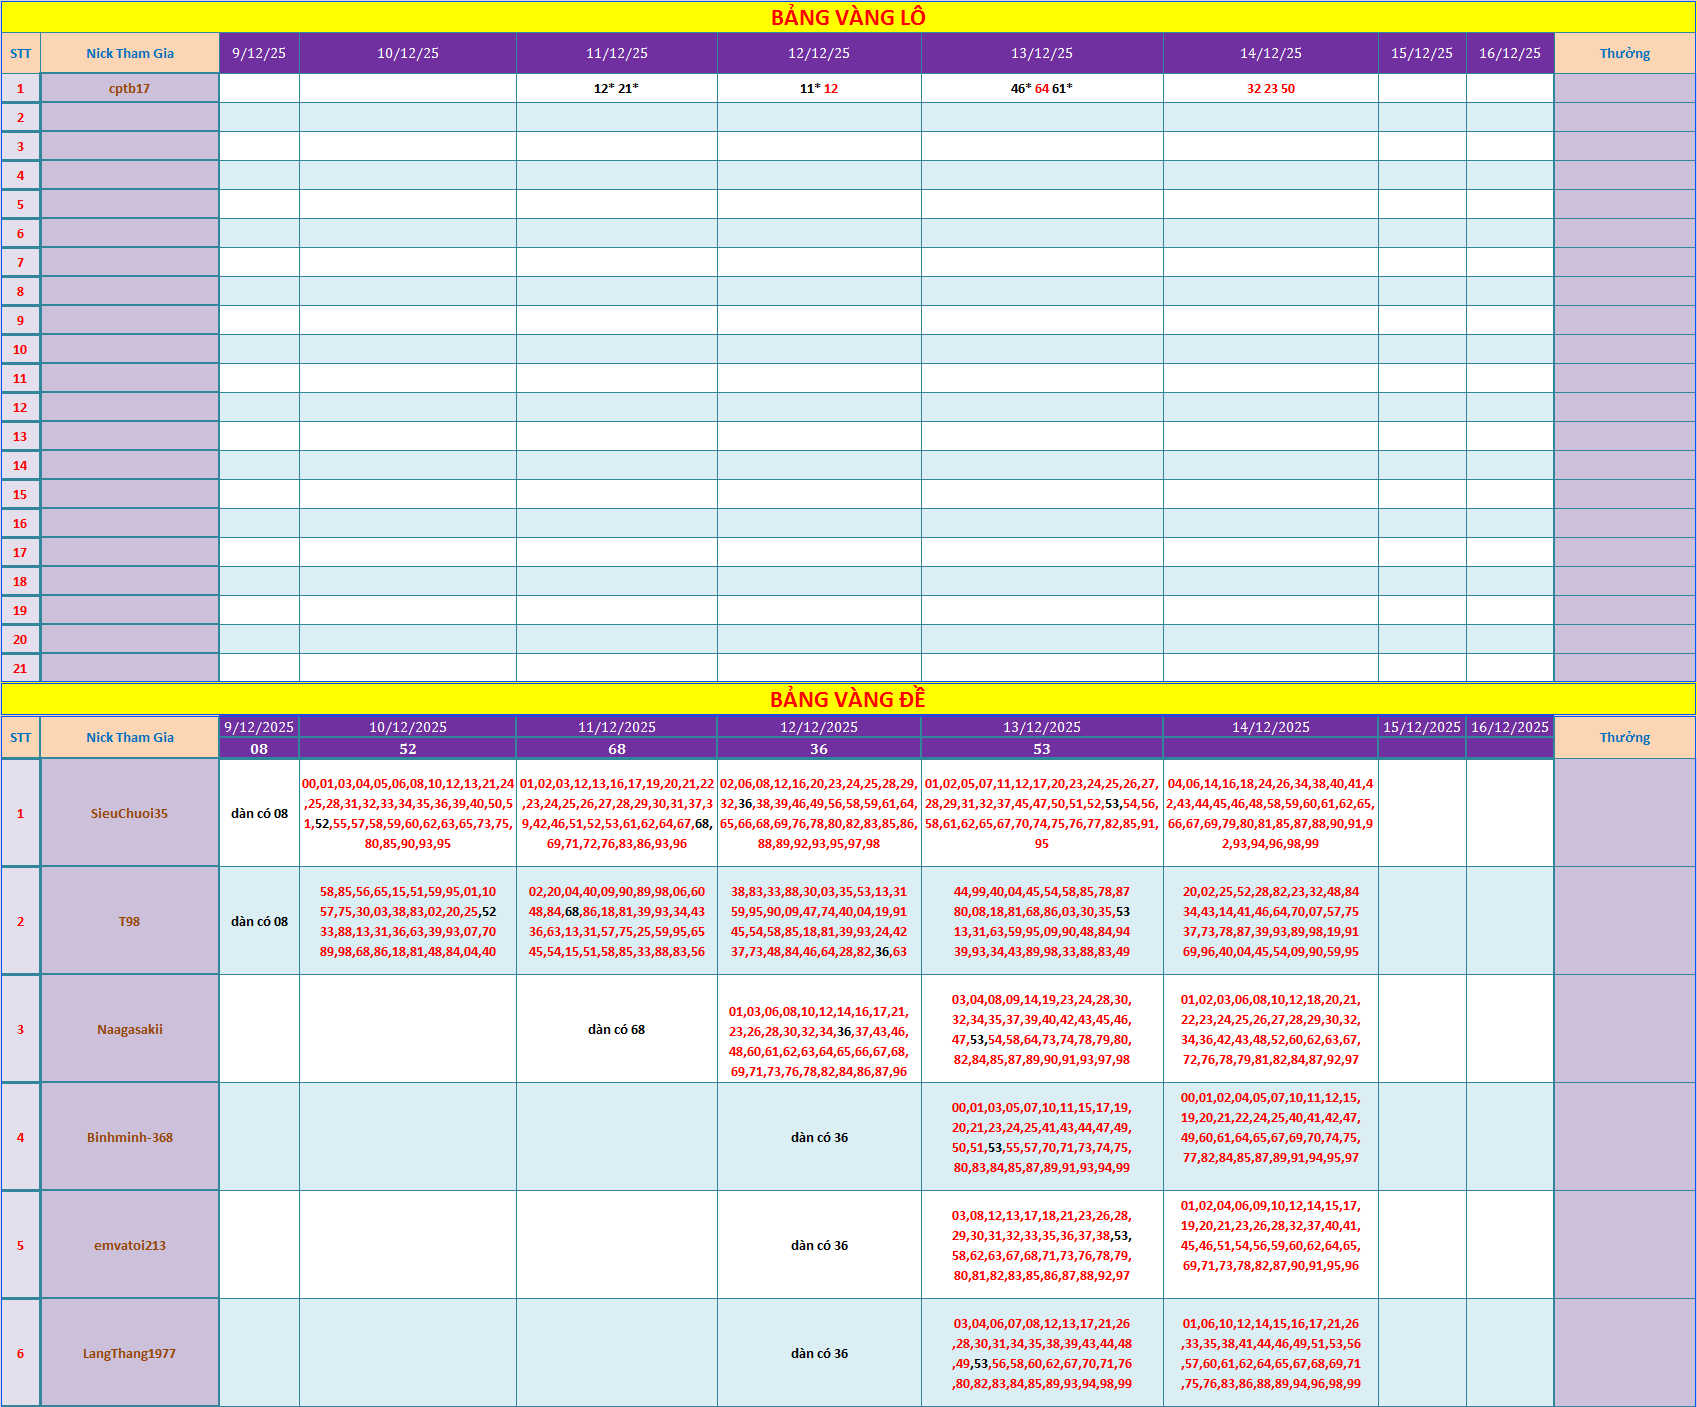Image resolution: width=1697 pixels, height=1407 pixels.
Task: Click the "Thưởng" header in the Lô table
Action: [1624, 53]
